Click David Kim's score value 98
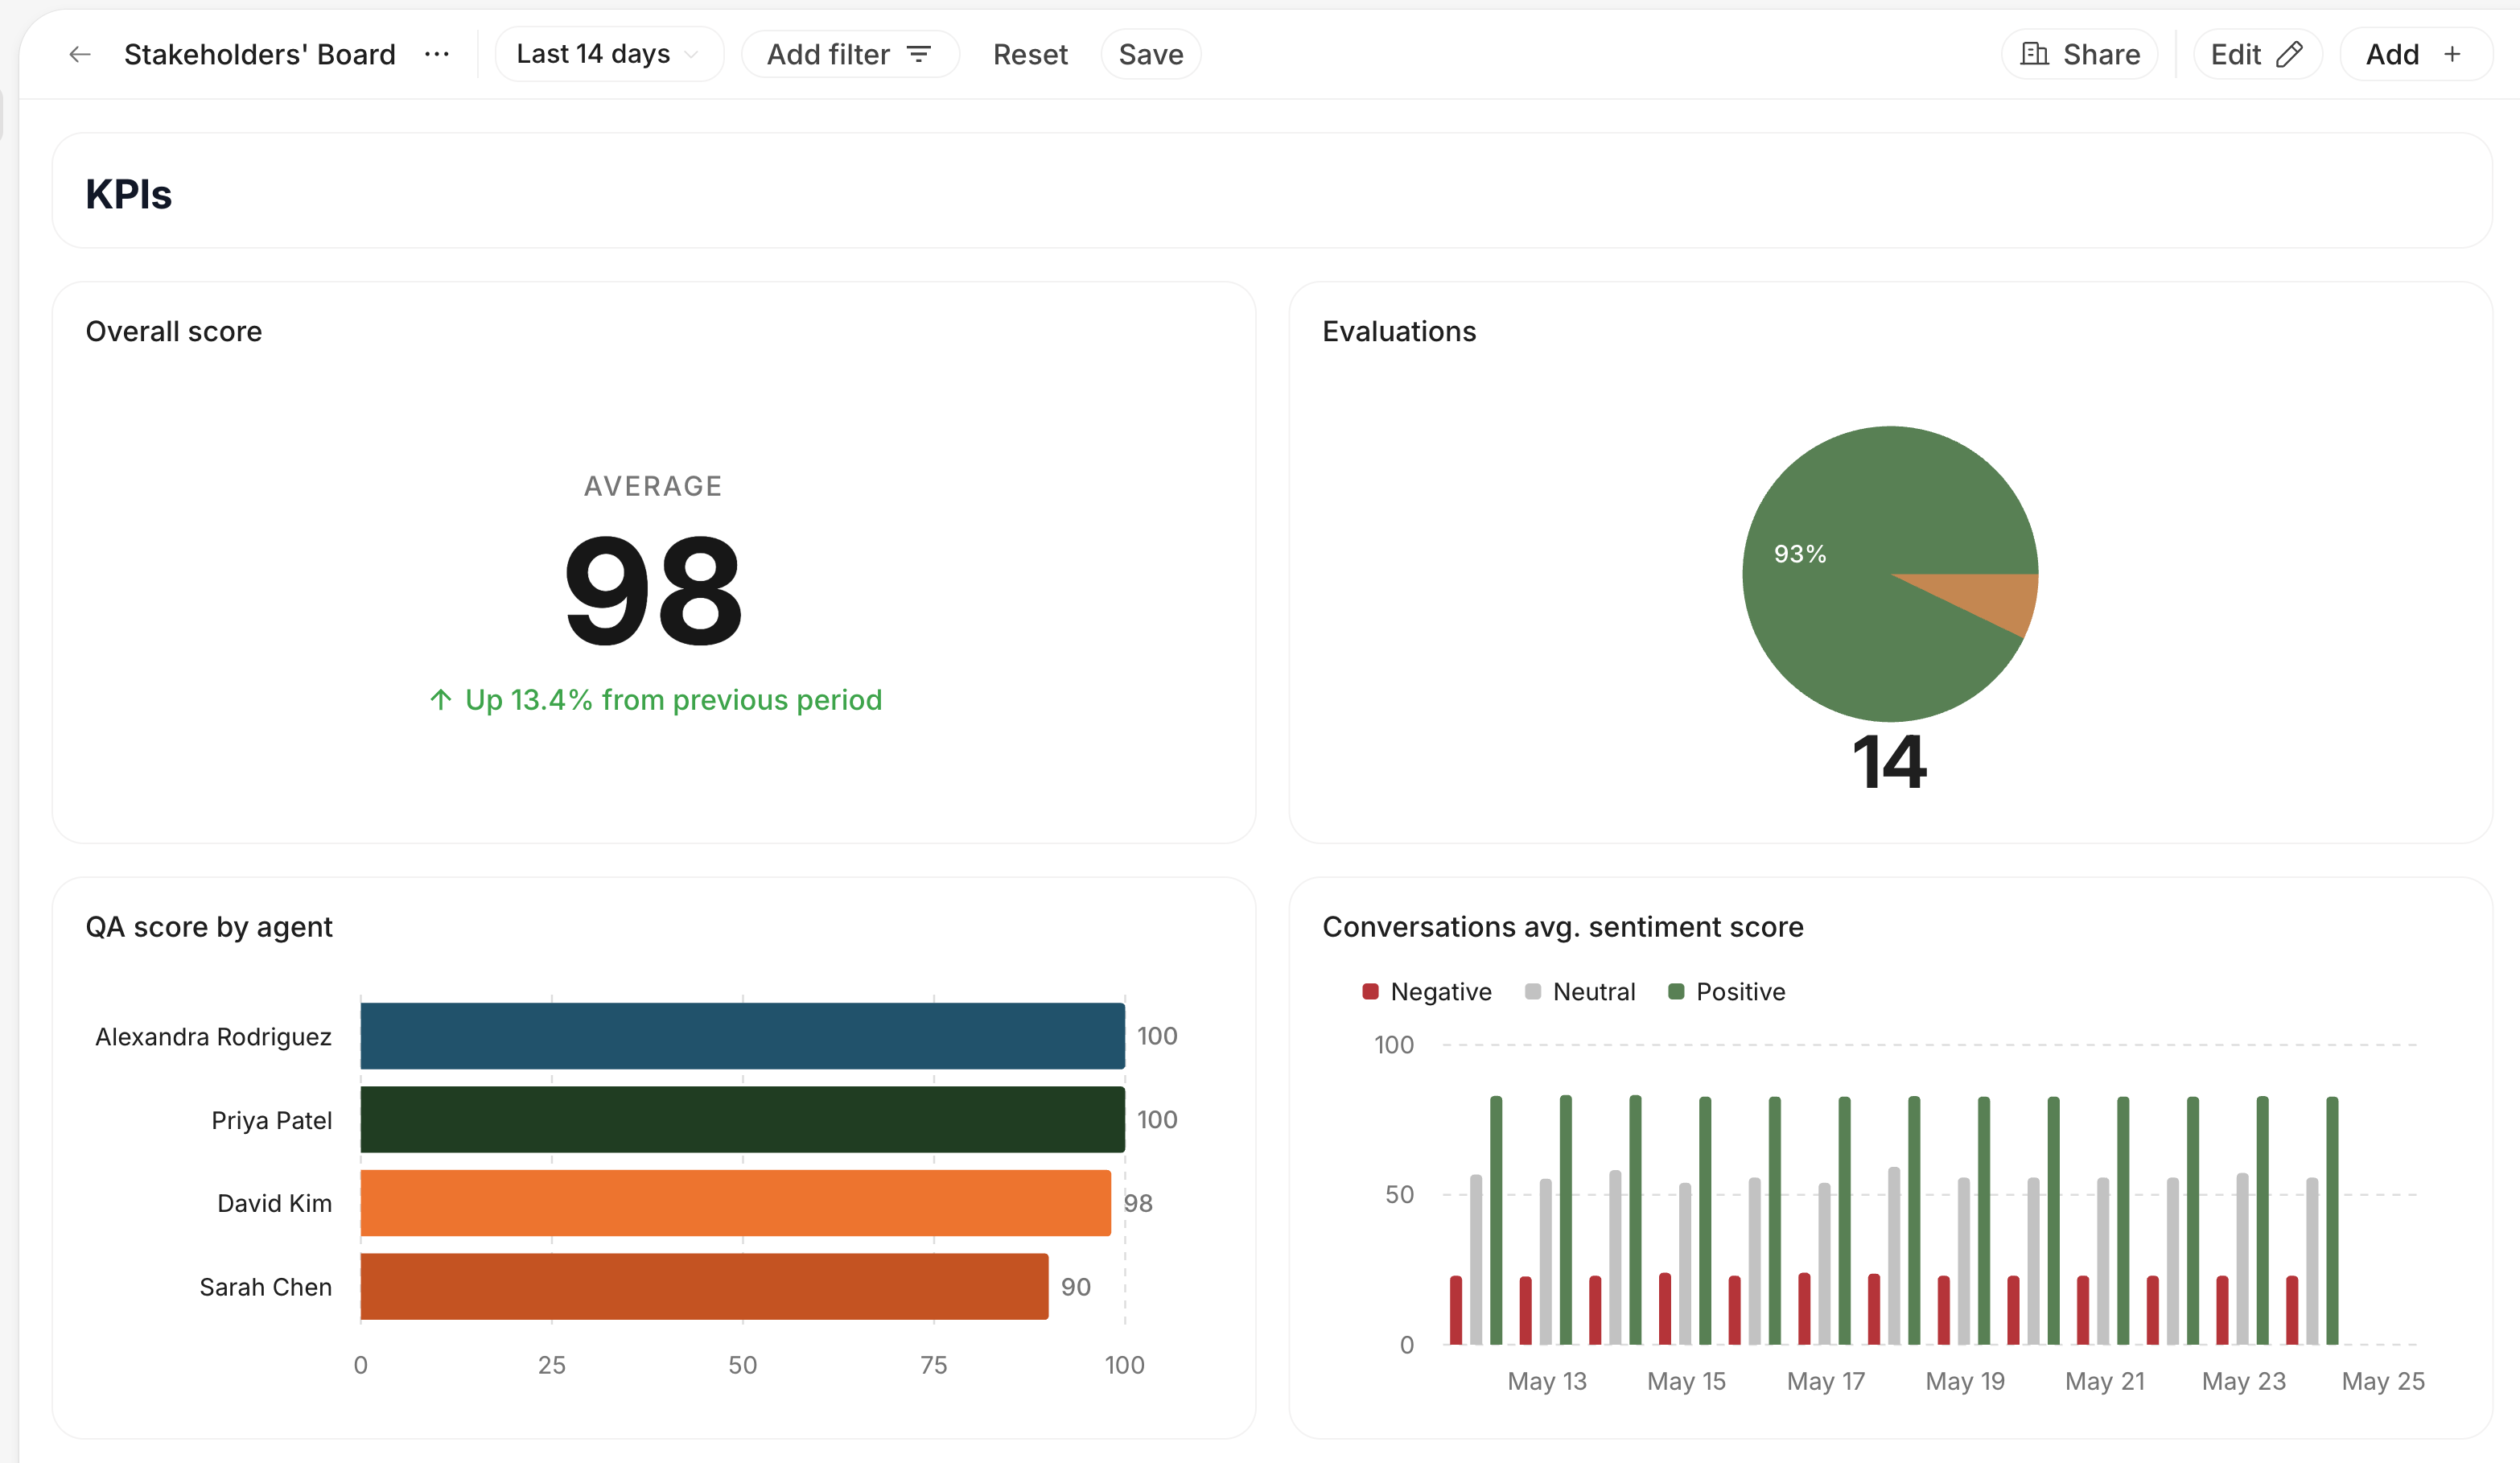The height and width of the screenshot is (1463, 2520). click(1138, 1203)
